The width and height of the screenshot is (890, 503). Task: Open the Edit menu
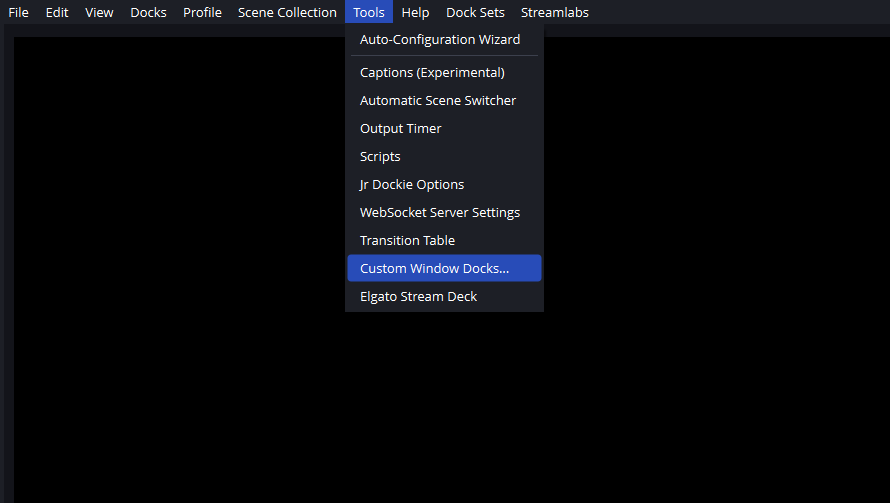[57, 13]
